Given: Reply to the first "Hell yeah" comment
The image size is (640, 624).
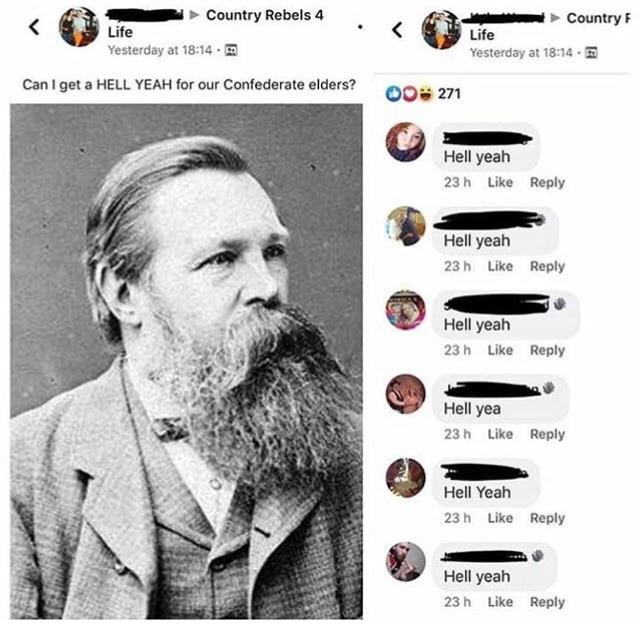Looking at the screenshot, I should coord(547,182).
